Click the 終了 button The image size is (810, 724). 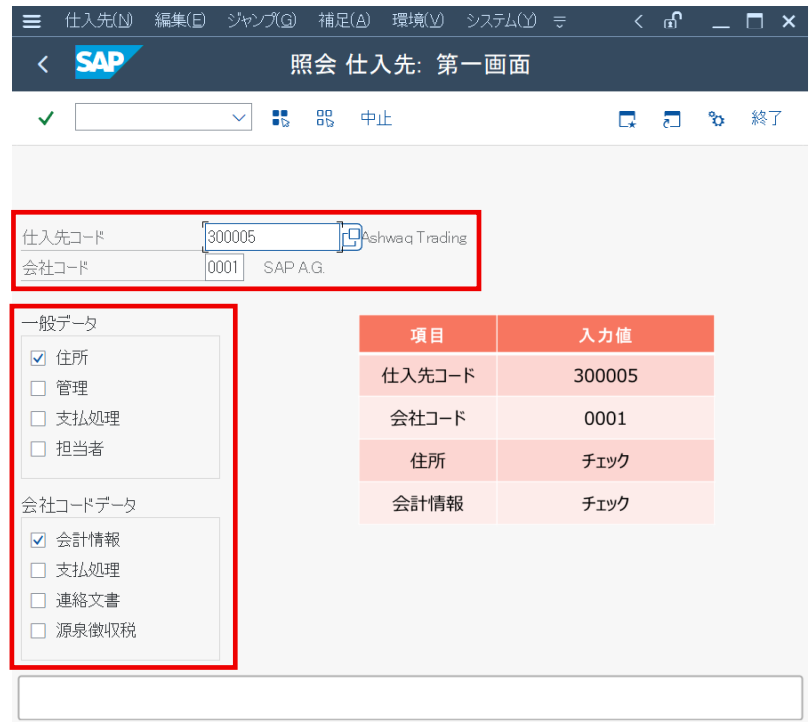(767, 118)
